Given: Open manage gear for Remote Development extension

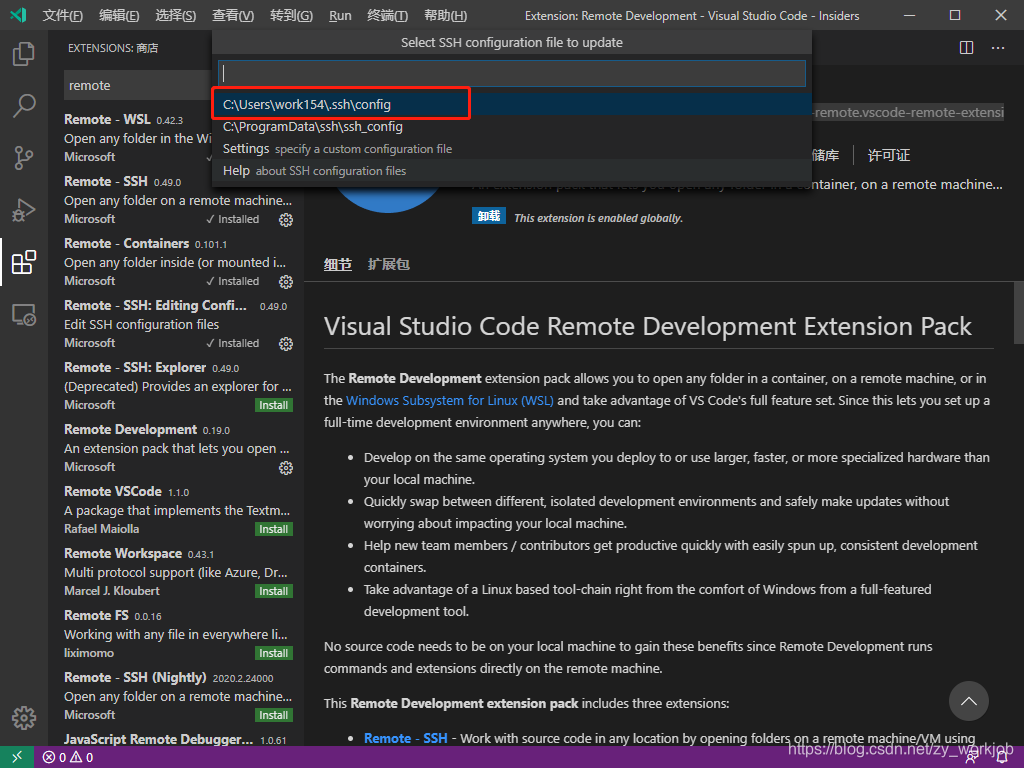Looking at the screenshot, I should (x=286, y=468).
